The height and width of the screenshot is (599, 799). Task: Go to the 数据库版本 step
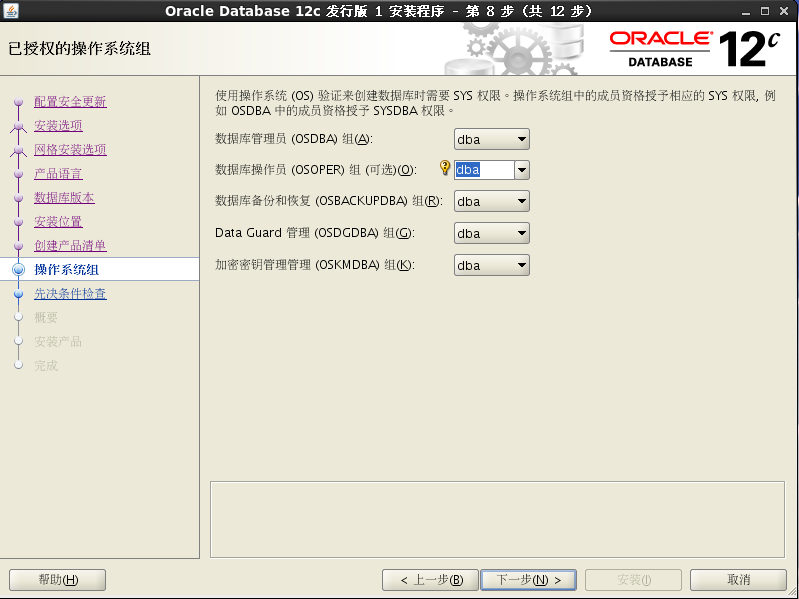(x=64, y=198)
